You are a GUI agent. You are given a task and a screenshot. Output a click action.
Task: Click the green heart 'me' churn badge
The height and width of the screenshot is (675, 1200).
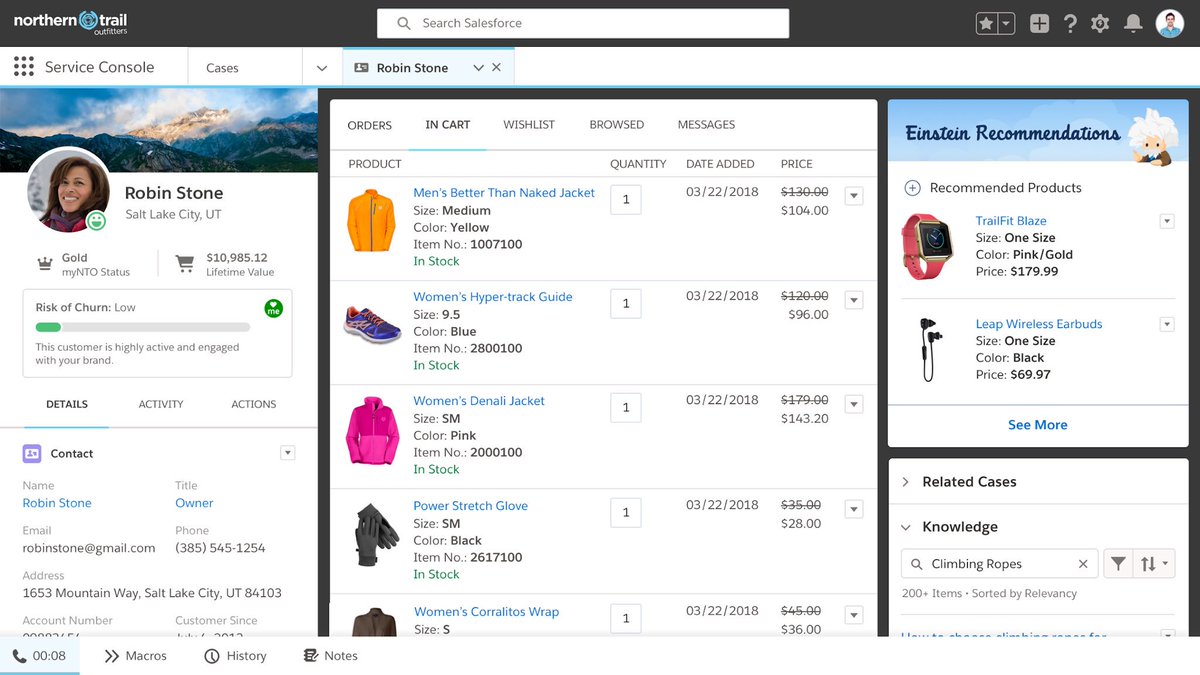(x=273, y=309)
